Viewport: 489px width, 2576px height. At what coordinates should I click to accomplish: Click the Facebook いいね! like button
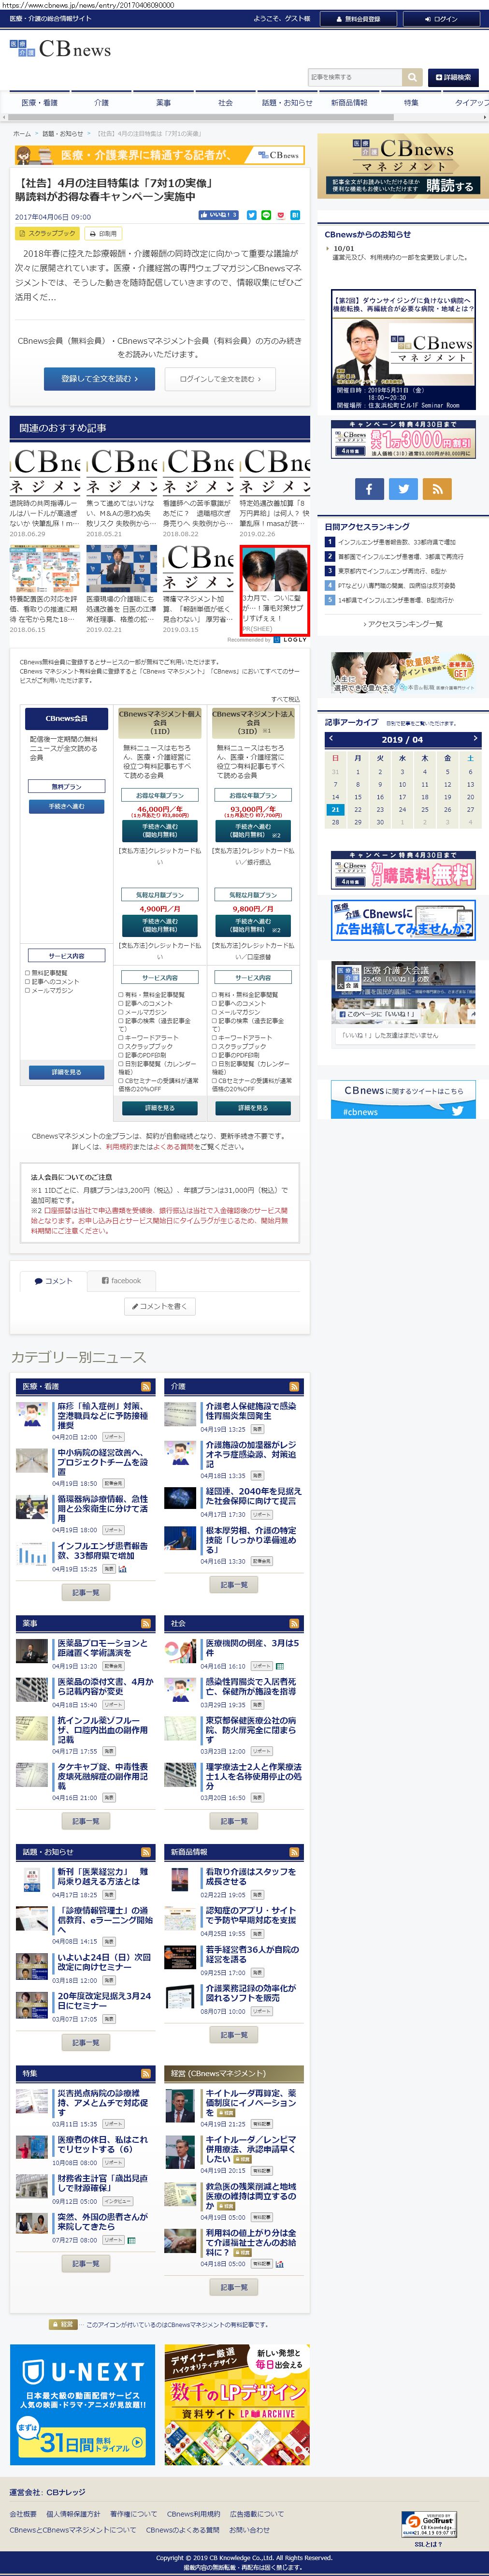[x=219, y=215]
